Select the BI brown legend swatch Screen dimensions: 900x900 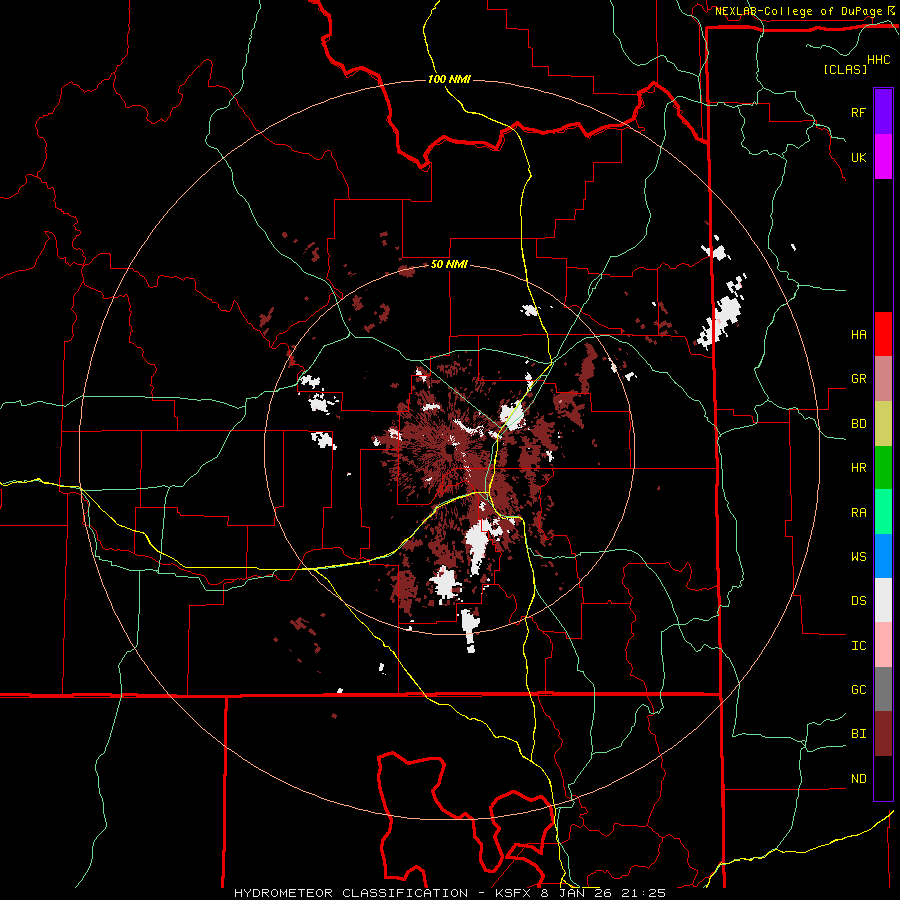883,734
